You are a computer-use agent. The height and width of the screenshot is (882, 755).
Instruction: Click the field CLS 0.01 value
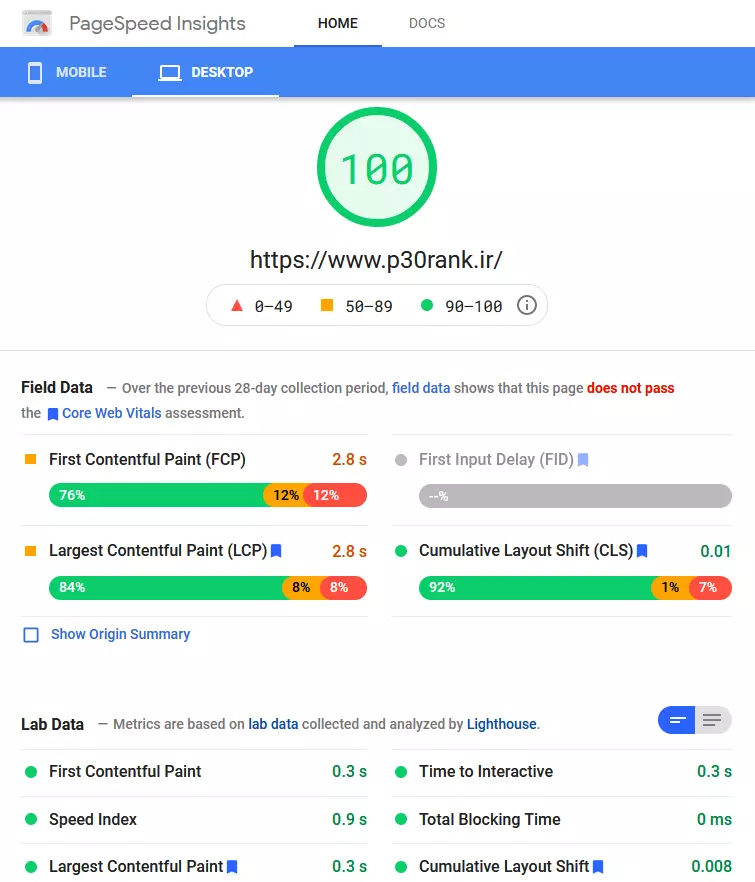tap(715, 551)
